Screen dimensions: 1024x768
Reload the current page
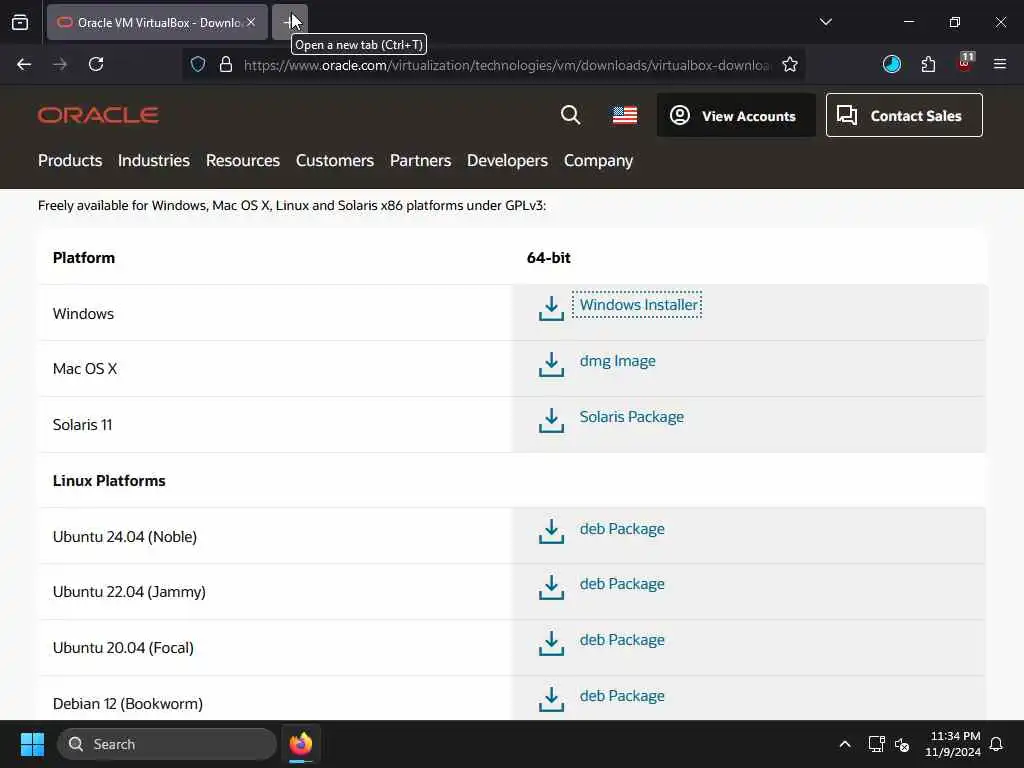[x=96, y=64]
